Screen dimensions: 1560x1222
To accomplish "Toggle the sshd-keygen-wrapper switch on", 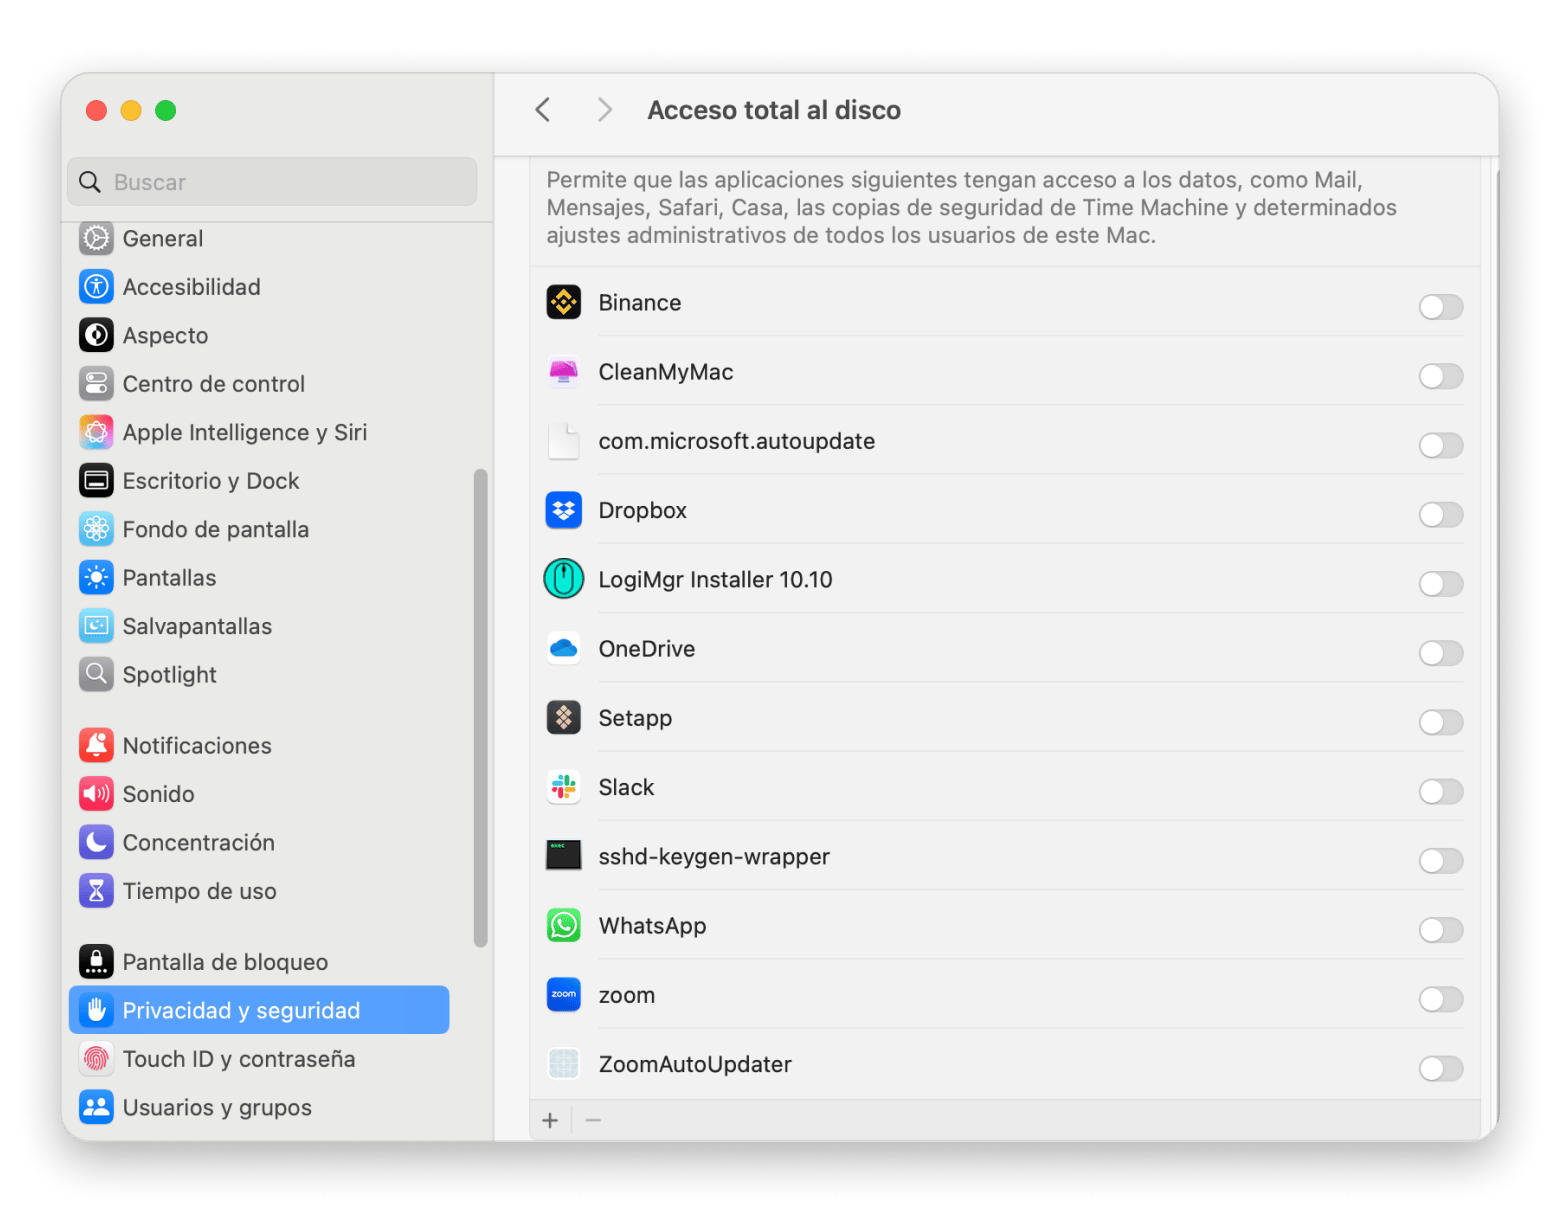I will [1440, 861].
